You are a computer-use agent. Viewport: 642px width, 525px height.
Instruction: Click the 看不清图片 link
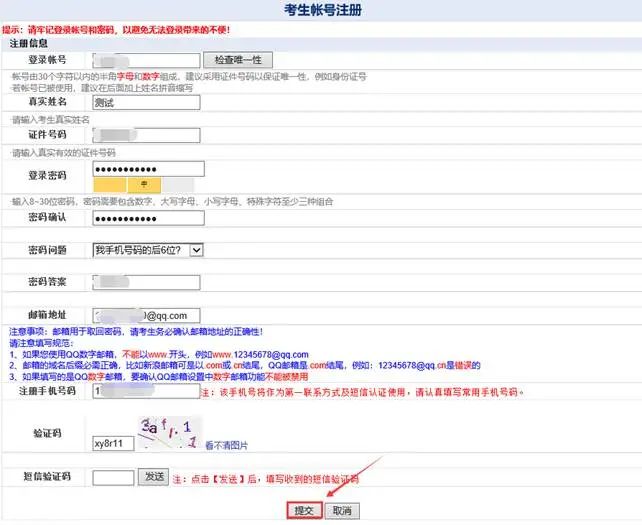tap(226, 445)
